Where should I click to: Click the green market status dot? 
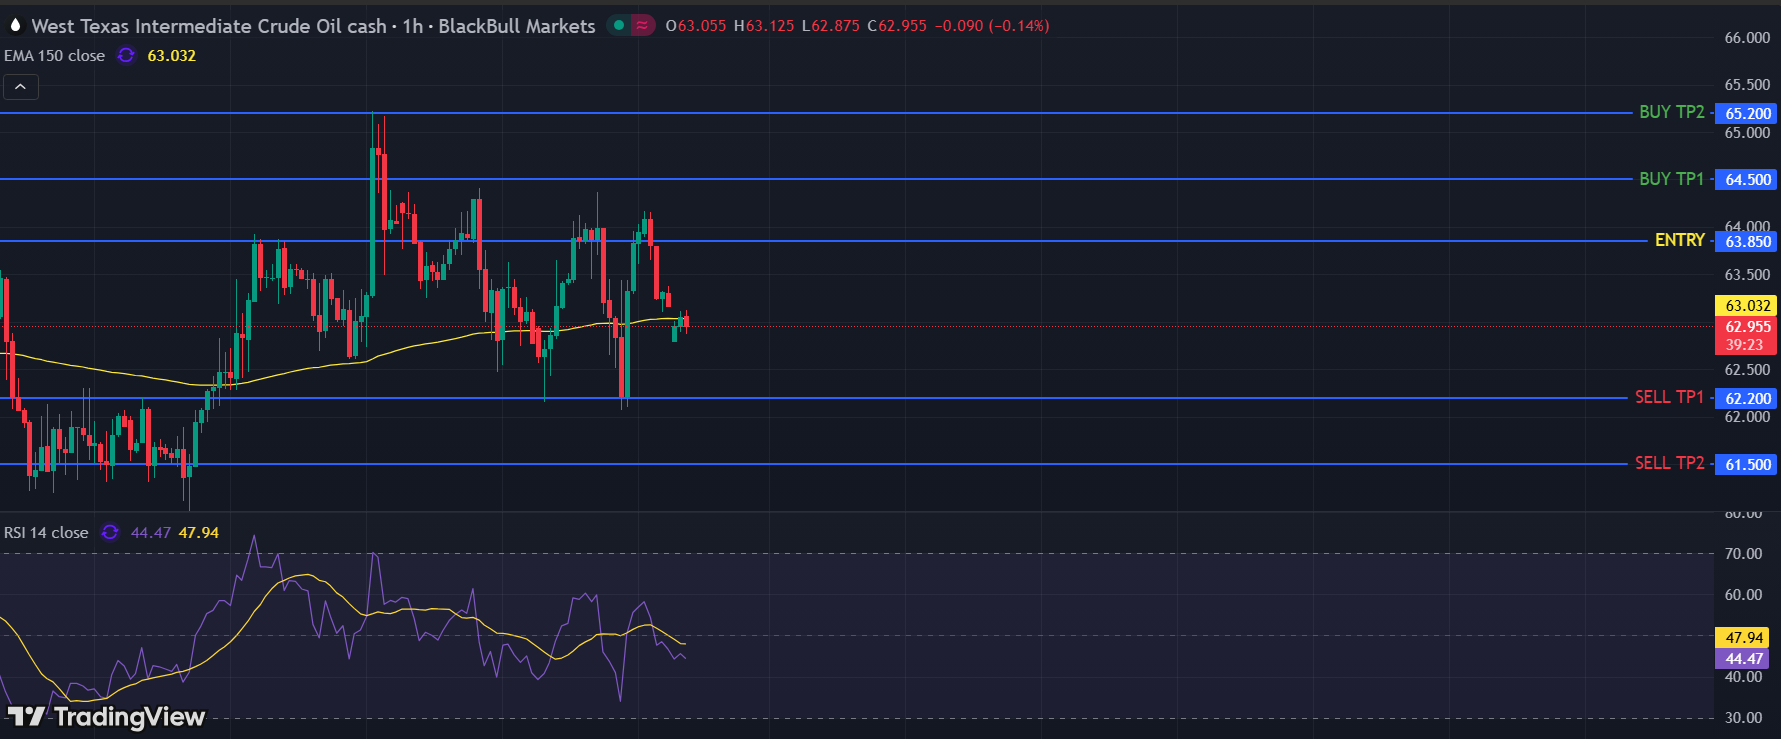tap(619, 26)
